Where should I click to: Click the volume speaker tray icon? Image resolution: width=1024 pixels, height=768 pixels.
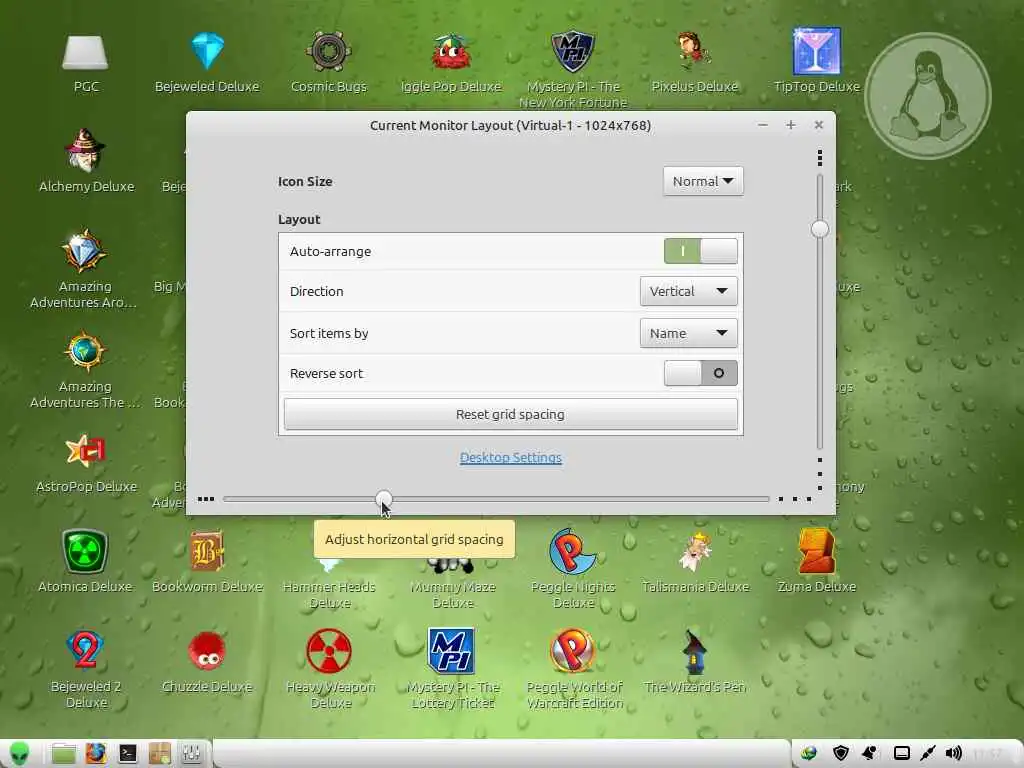pos(953,753)
